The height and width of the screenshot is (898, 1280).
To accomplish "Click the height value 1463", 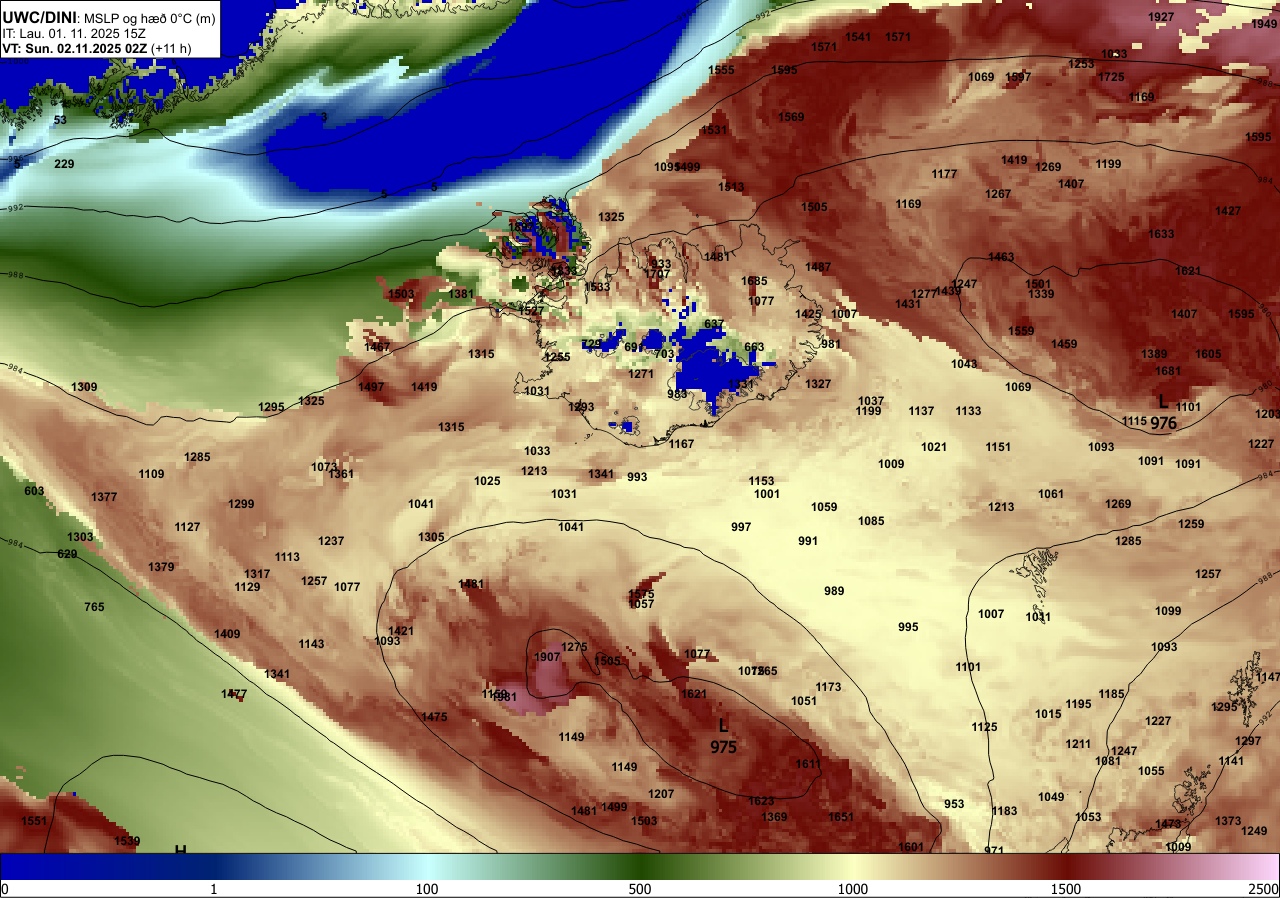I will pyautogui.click(x=1001, y=257).
